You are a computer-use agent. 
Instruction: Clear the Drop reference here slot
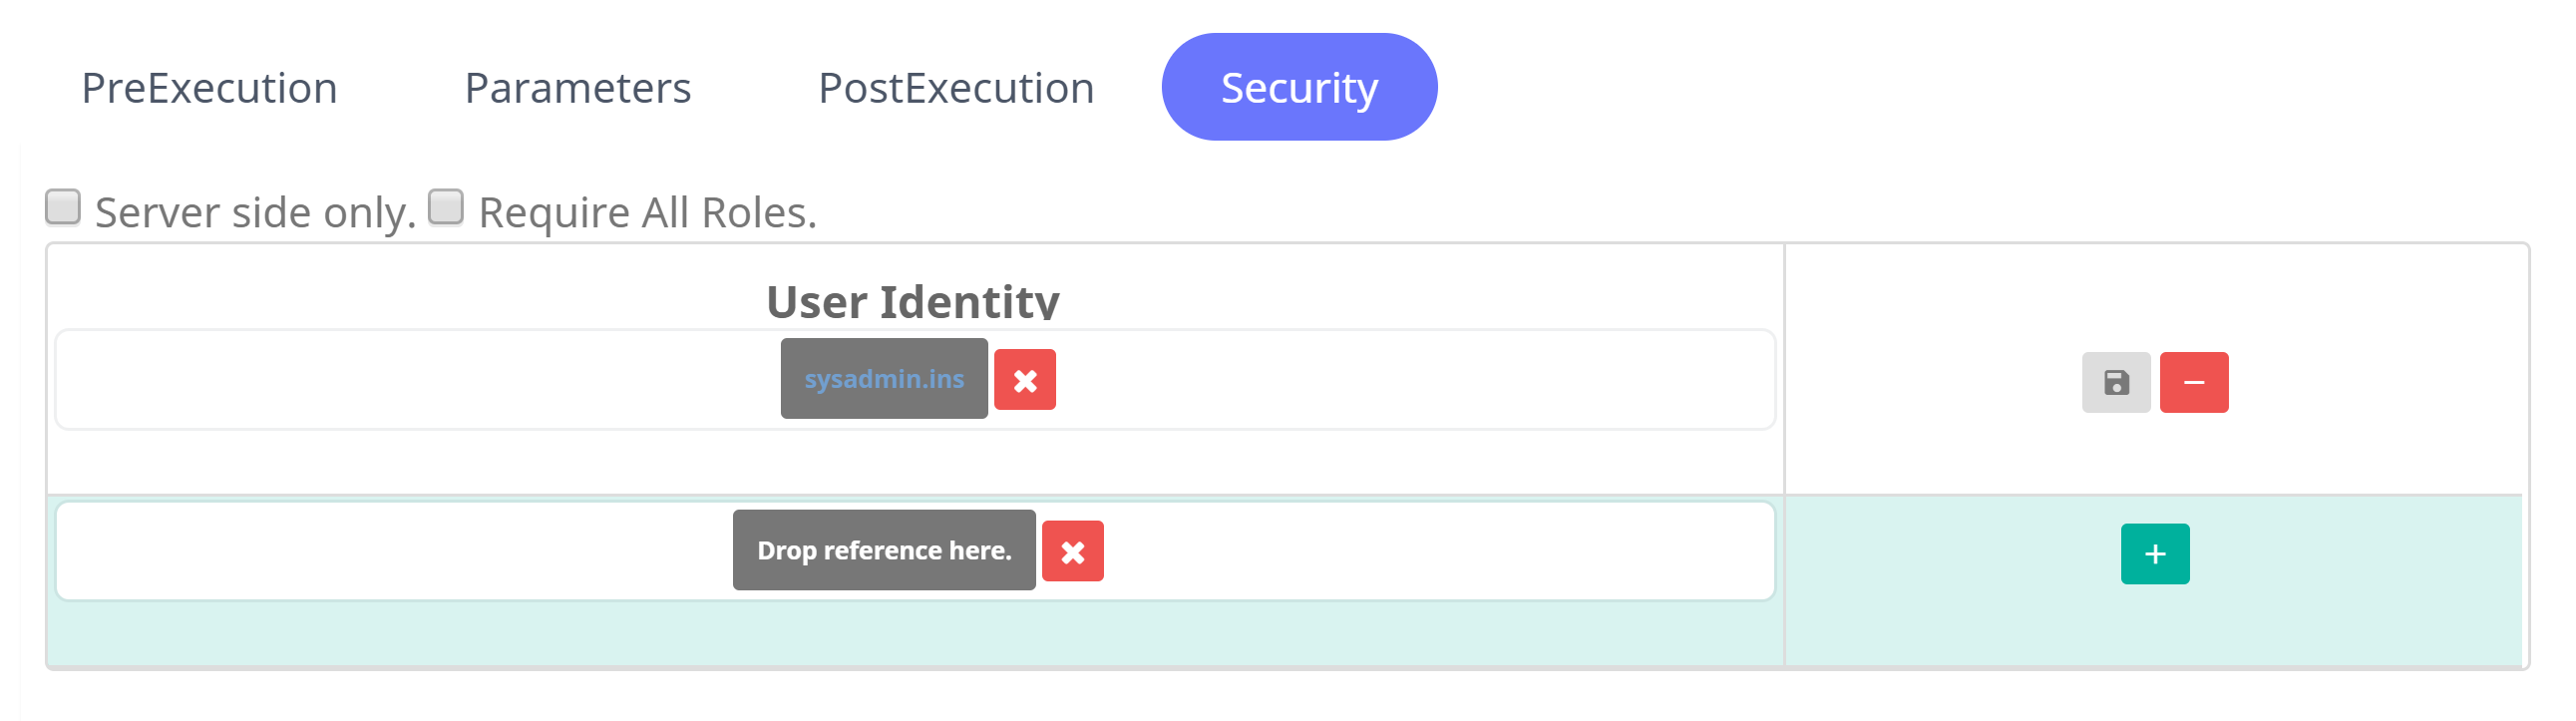coord(1073,551)
